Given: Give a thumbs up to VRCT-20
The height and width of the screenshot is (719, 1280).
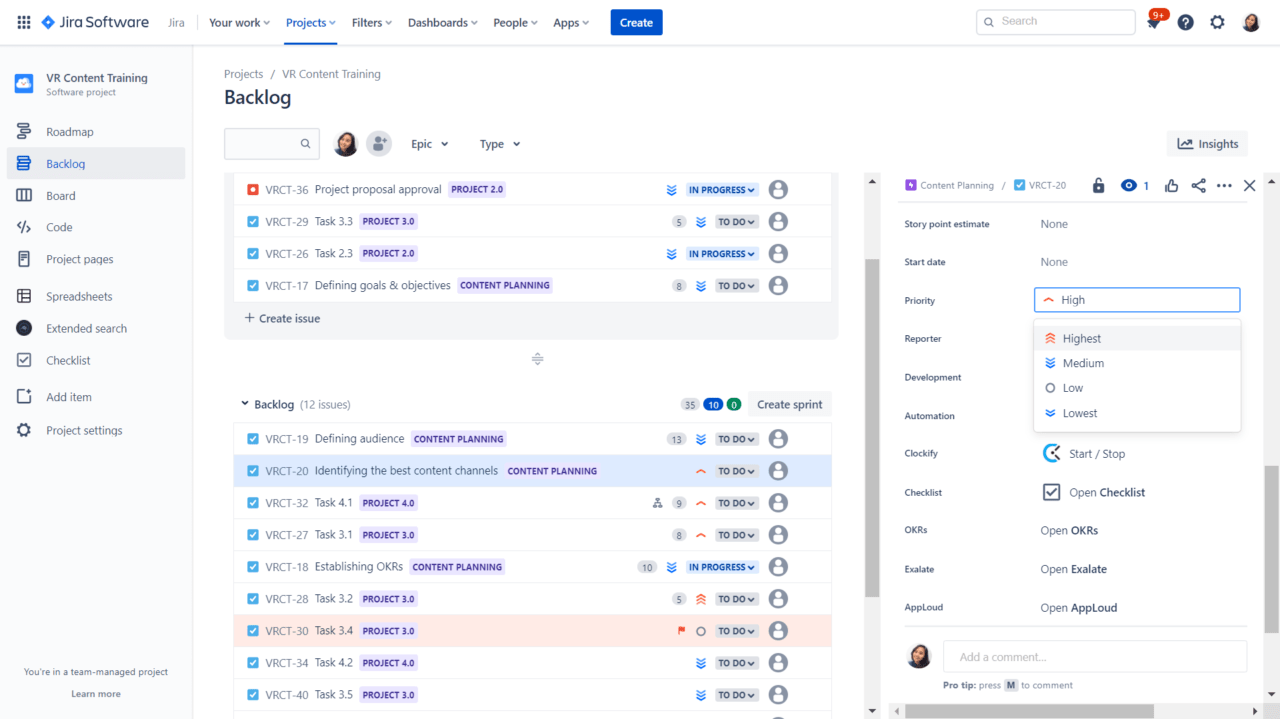Looking at the screenshot, I should tap(1171, 185).
